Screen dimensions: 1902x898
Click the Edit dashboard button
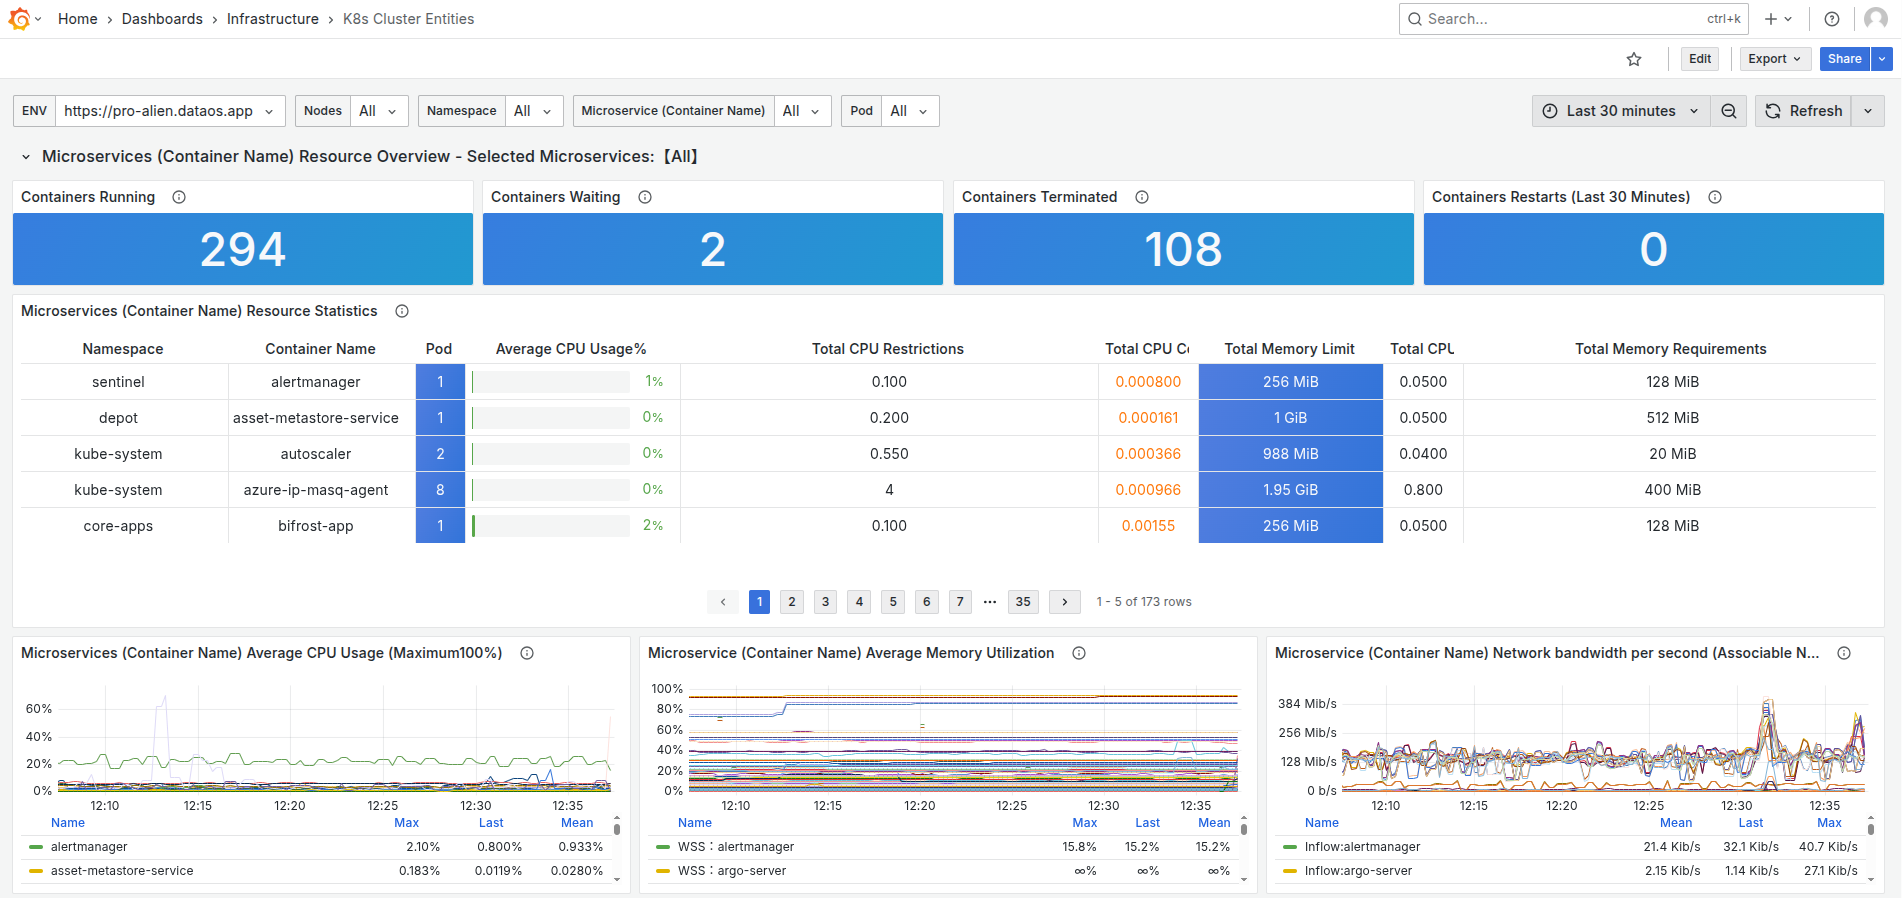(1699, 59)
